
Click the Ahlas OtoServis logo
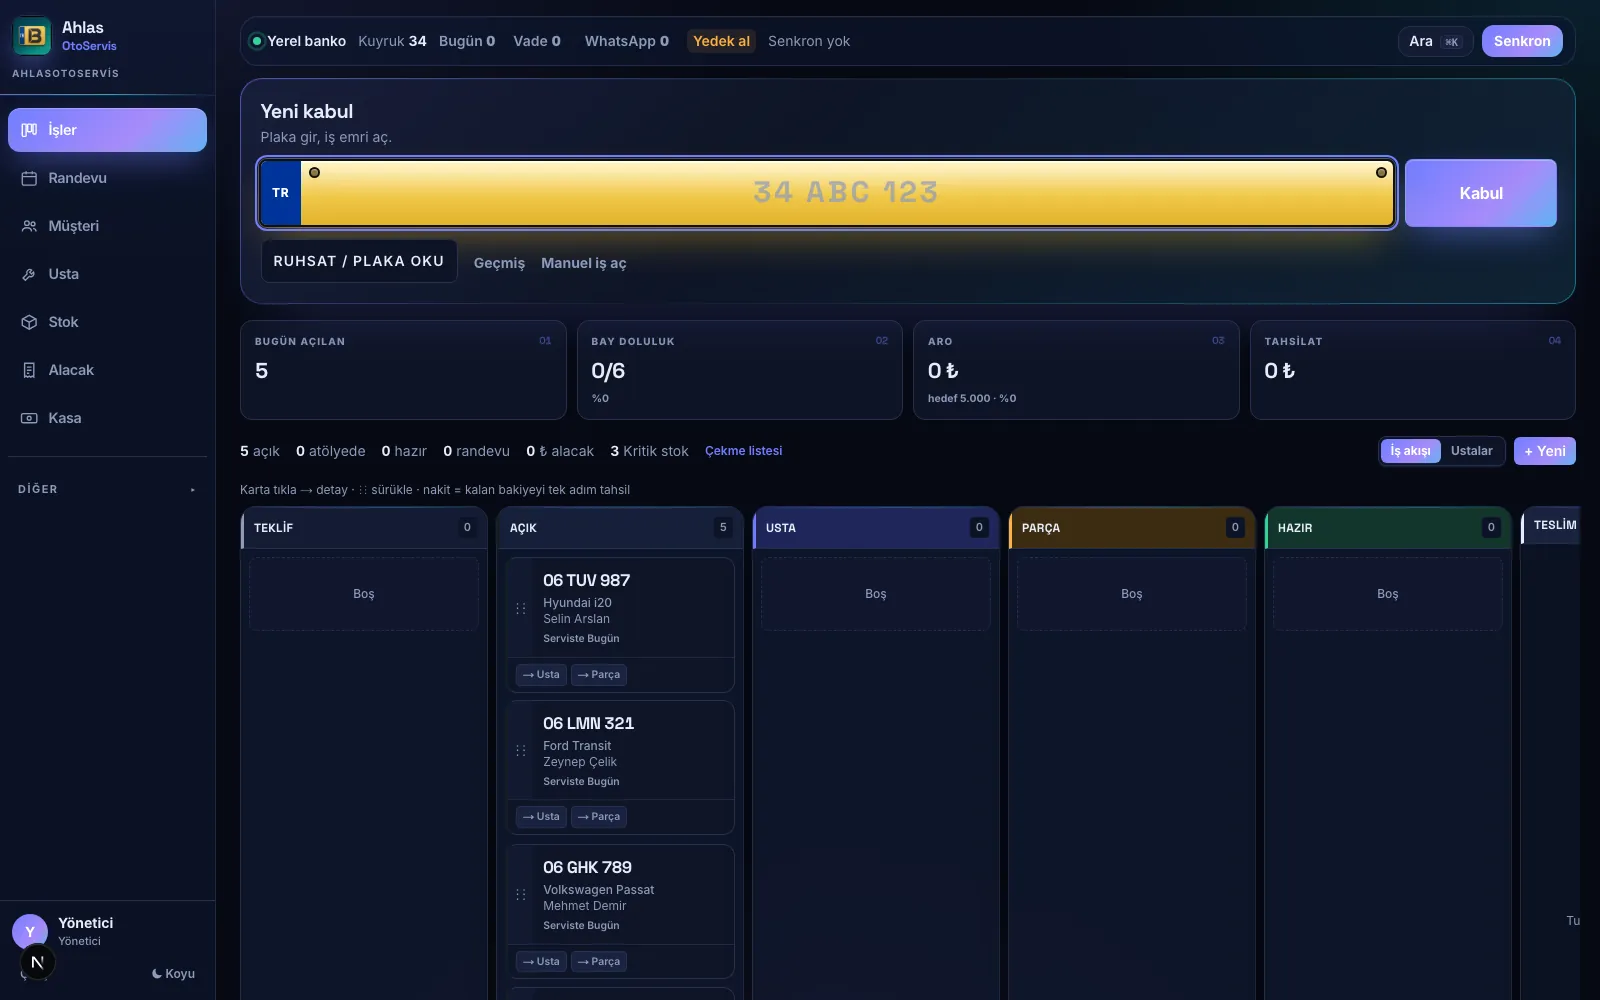[x=32, y=36]
